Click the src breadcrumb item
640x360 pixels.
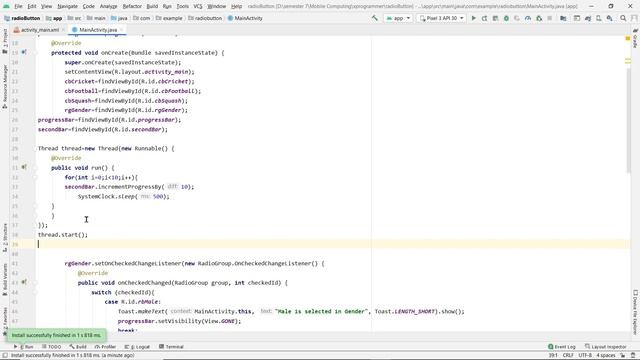pos(75,18)
